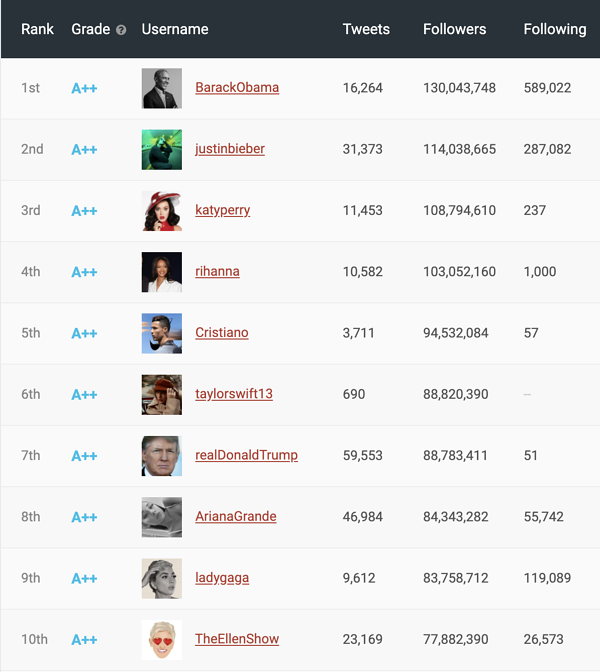
Task: Open Cristiano's profile picture
Action: (162, 333)
